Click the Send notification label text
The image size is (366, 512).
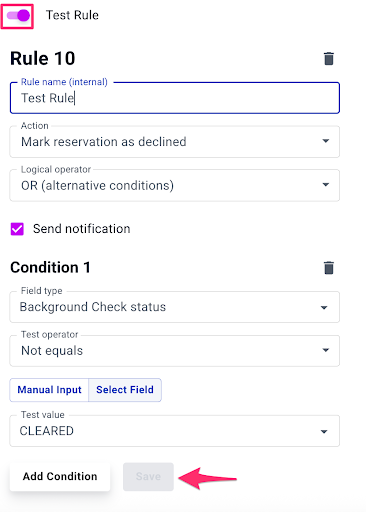tap(81, 229)
